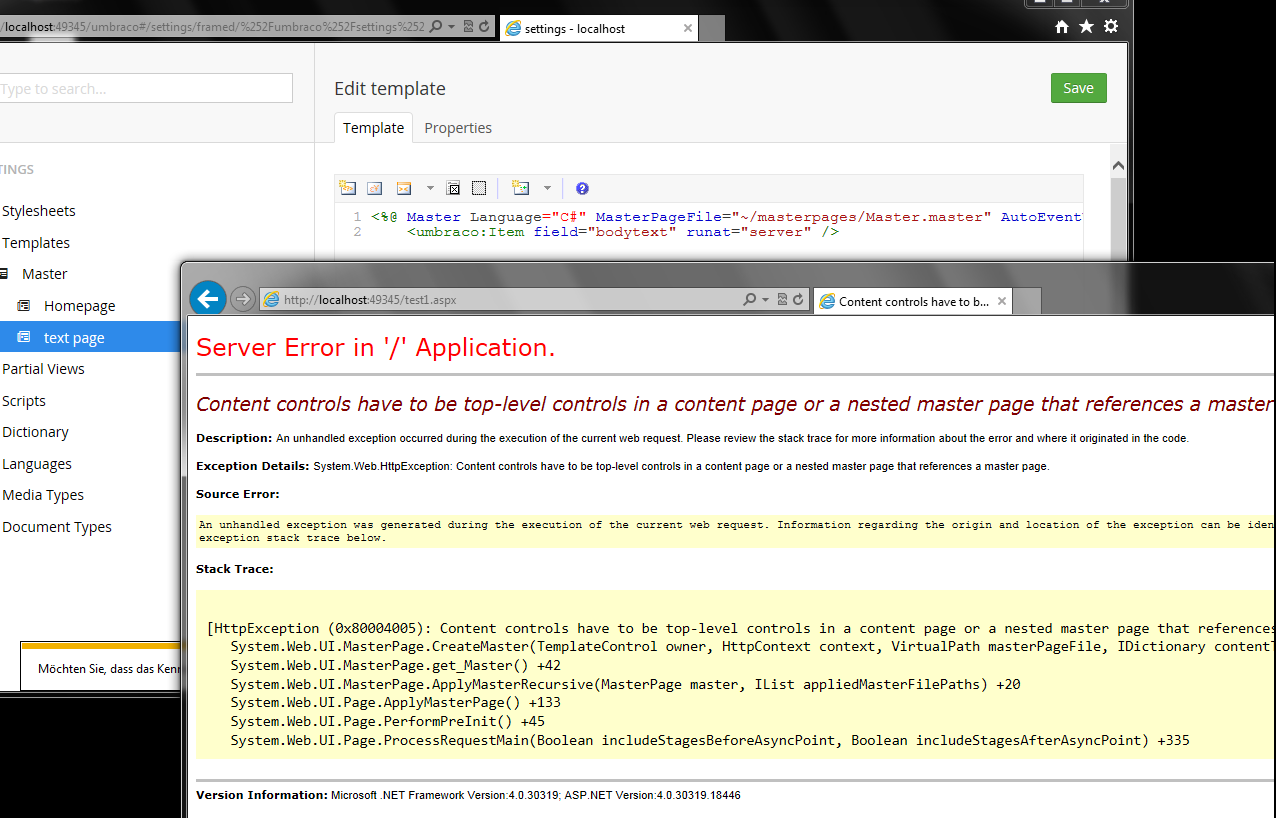This screenshot has width=1276, height=818.
Task: Click the Home icon in the umbraco browser window
Action: click(x=1062, y=27)
